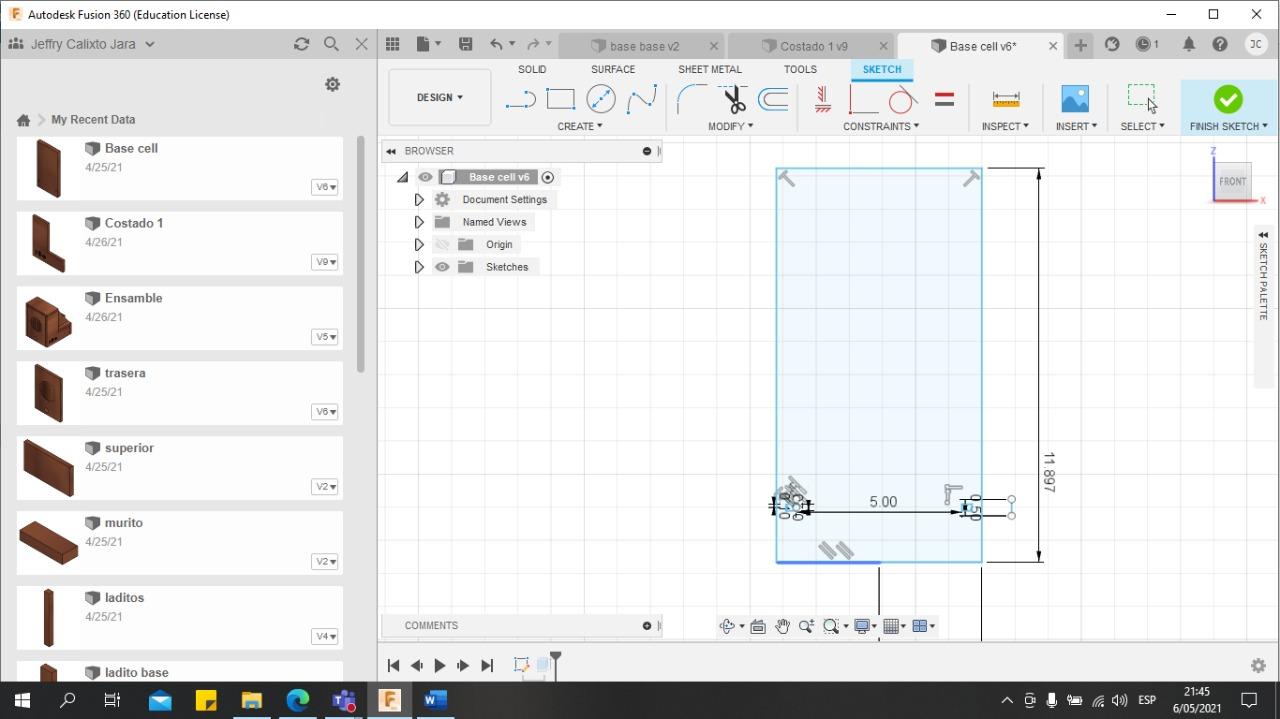Undo the last action
The image size is (1280, 719).
click(x=496, y=44)
